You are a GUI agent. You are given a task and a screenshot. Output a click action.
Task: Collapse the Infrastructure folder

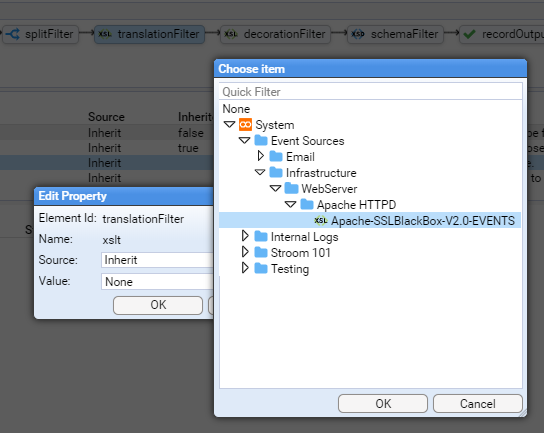260,172
